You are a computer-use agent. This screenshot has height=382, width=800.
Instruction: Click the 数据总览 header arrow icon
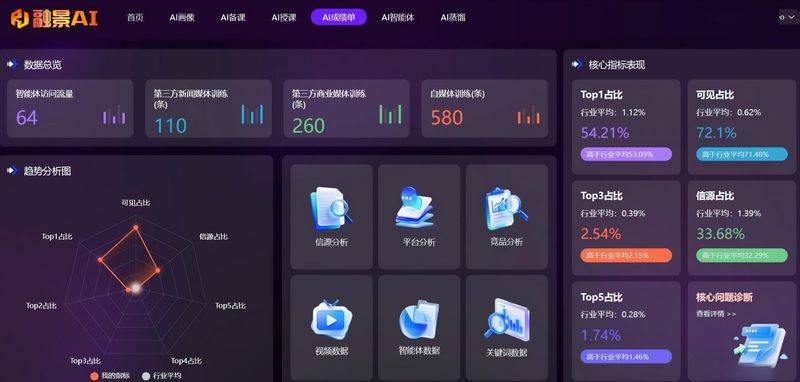12,65
